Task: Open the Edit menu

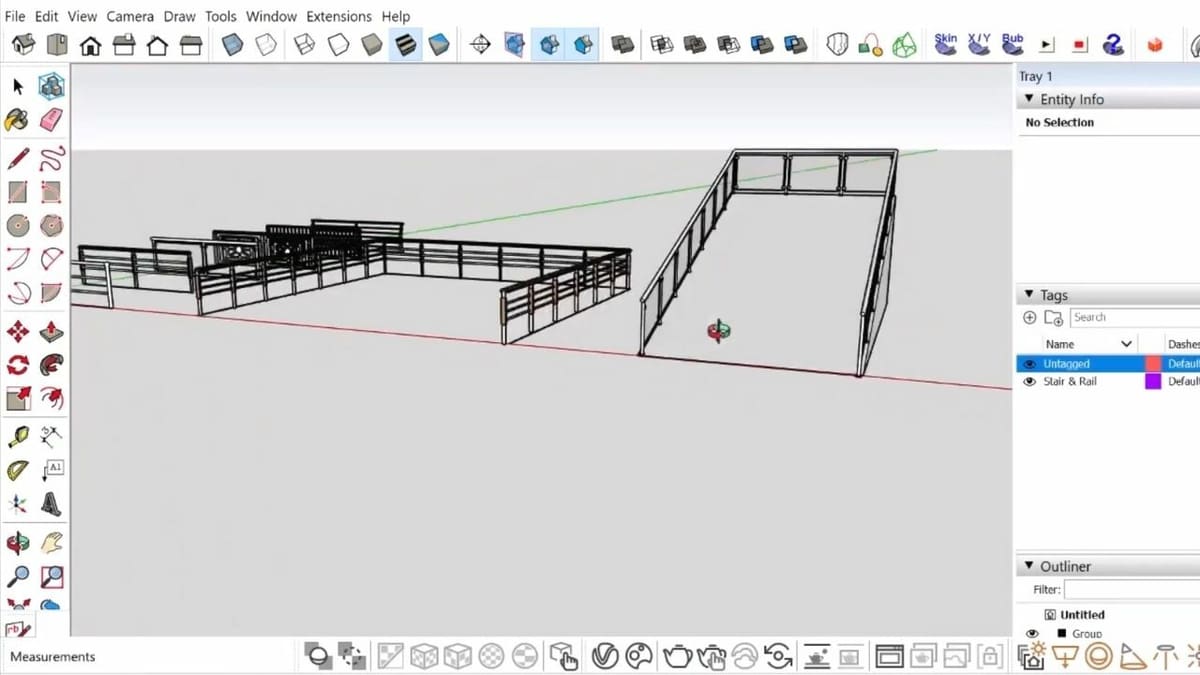Action: [x=46, y=16]
